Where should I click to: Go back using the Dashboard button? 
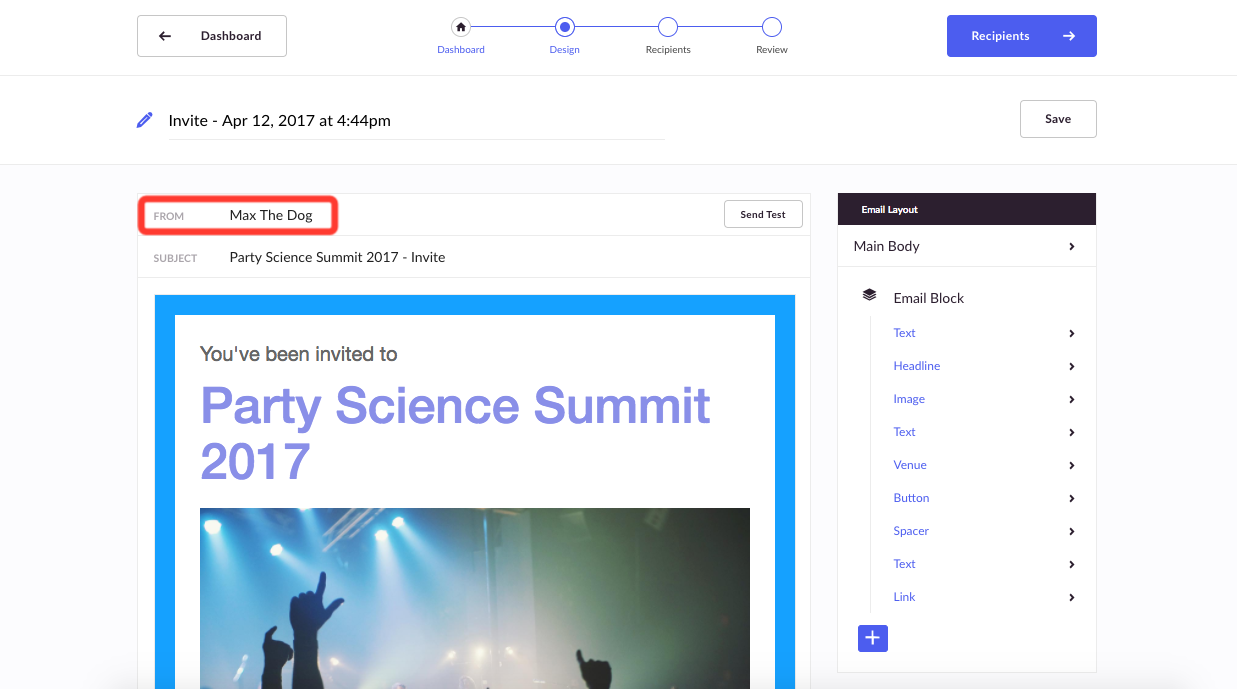(x=212, y=36)
